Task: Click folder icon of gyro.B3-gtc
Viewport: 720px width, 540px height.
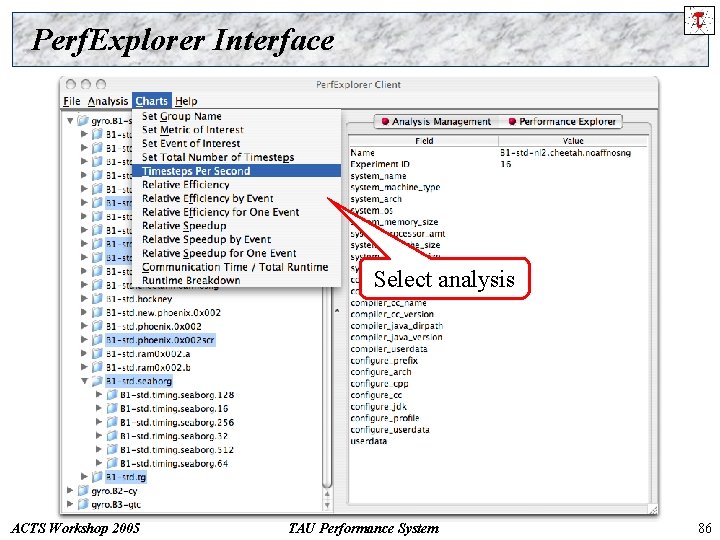Action: coord(83,504)
